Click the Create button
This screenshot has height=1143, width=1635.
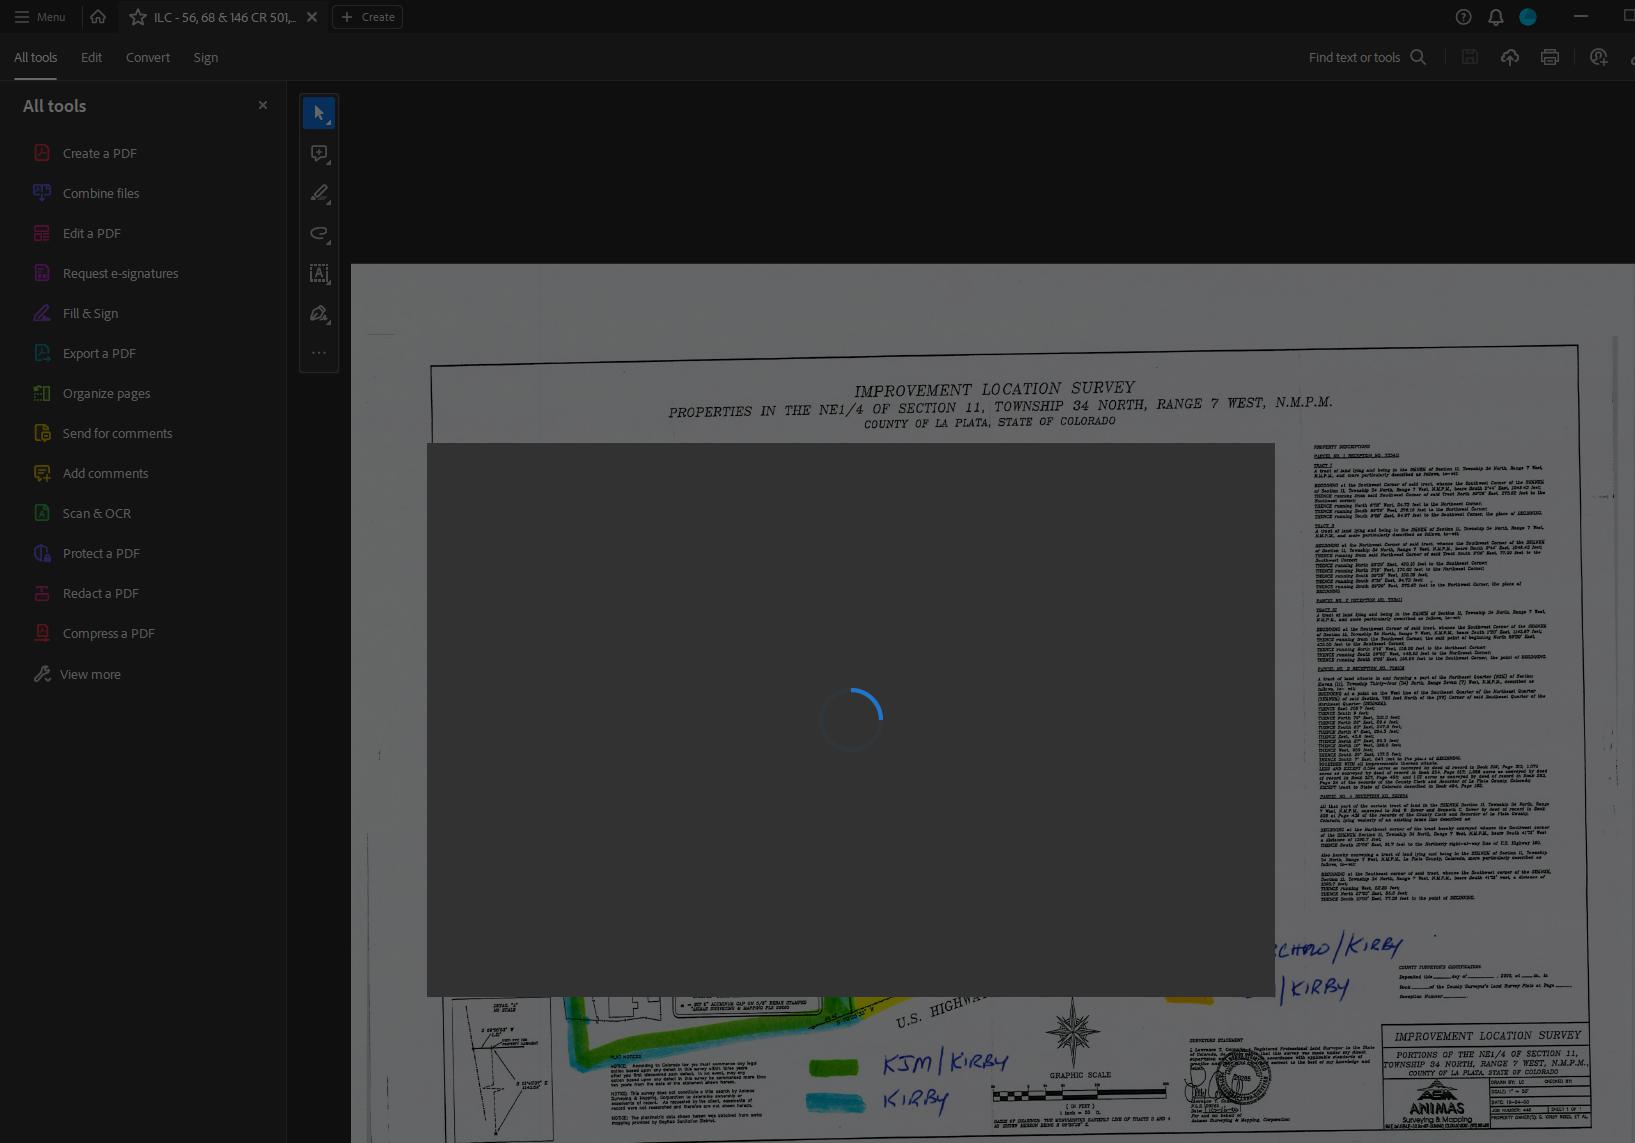367,17
